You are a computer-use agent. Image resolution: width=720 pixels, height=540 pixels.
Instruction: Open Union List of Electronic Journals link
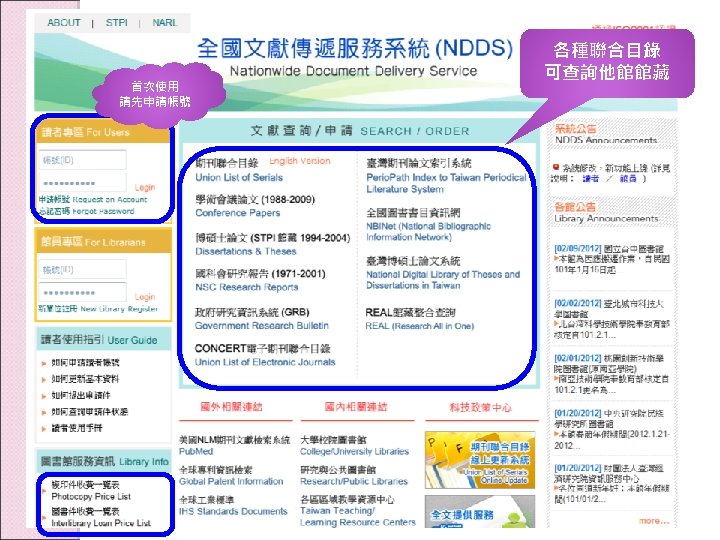click(x=265, y=362)
